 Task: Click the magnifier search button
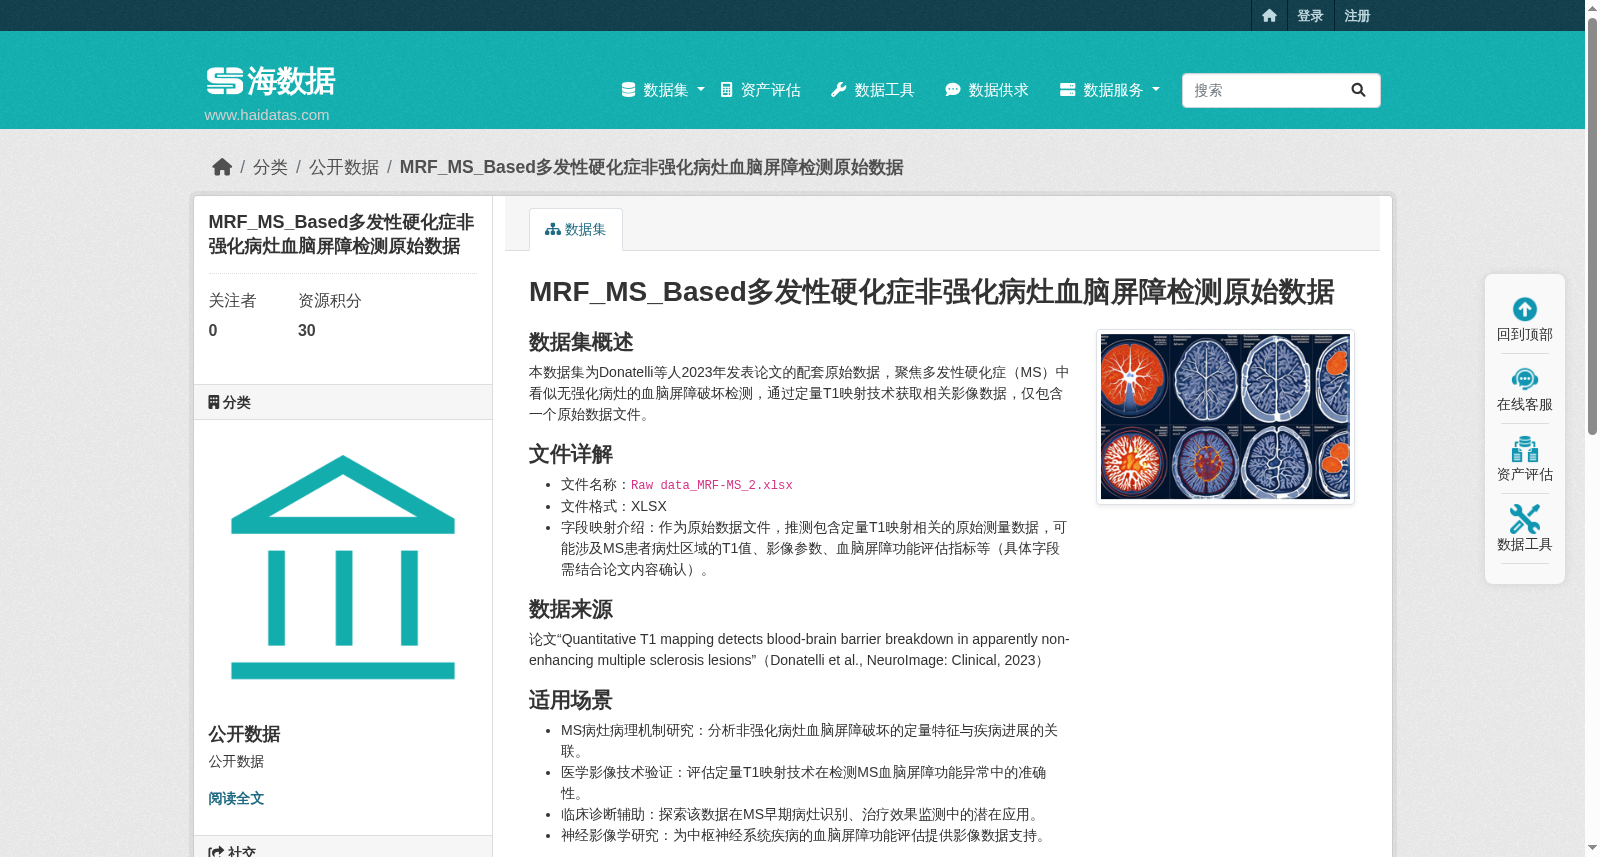click(1358, 90)
